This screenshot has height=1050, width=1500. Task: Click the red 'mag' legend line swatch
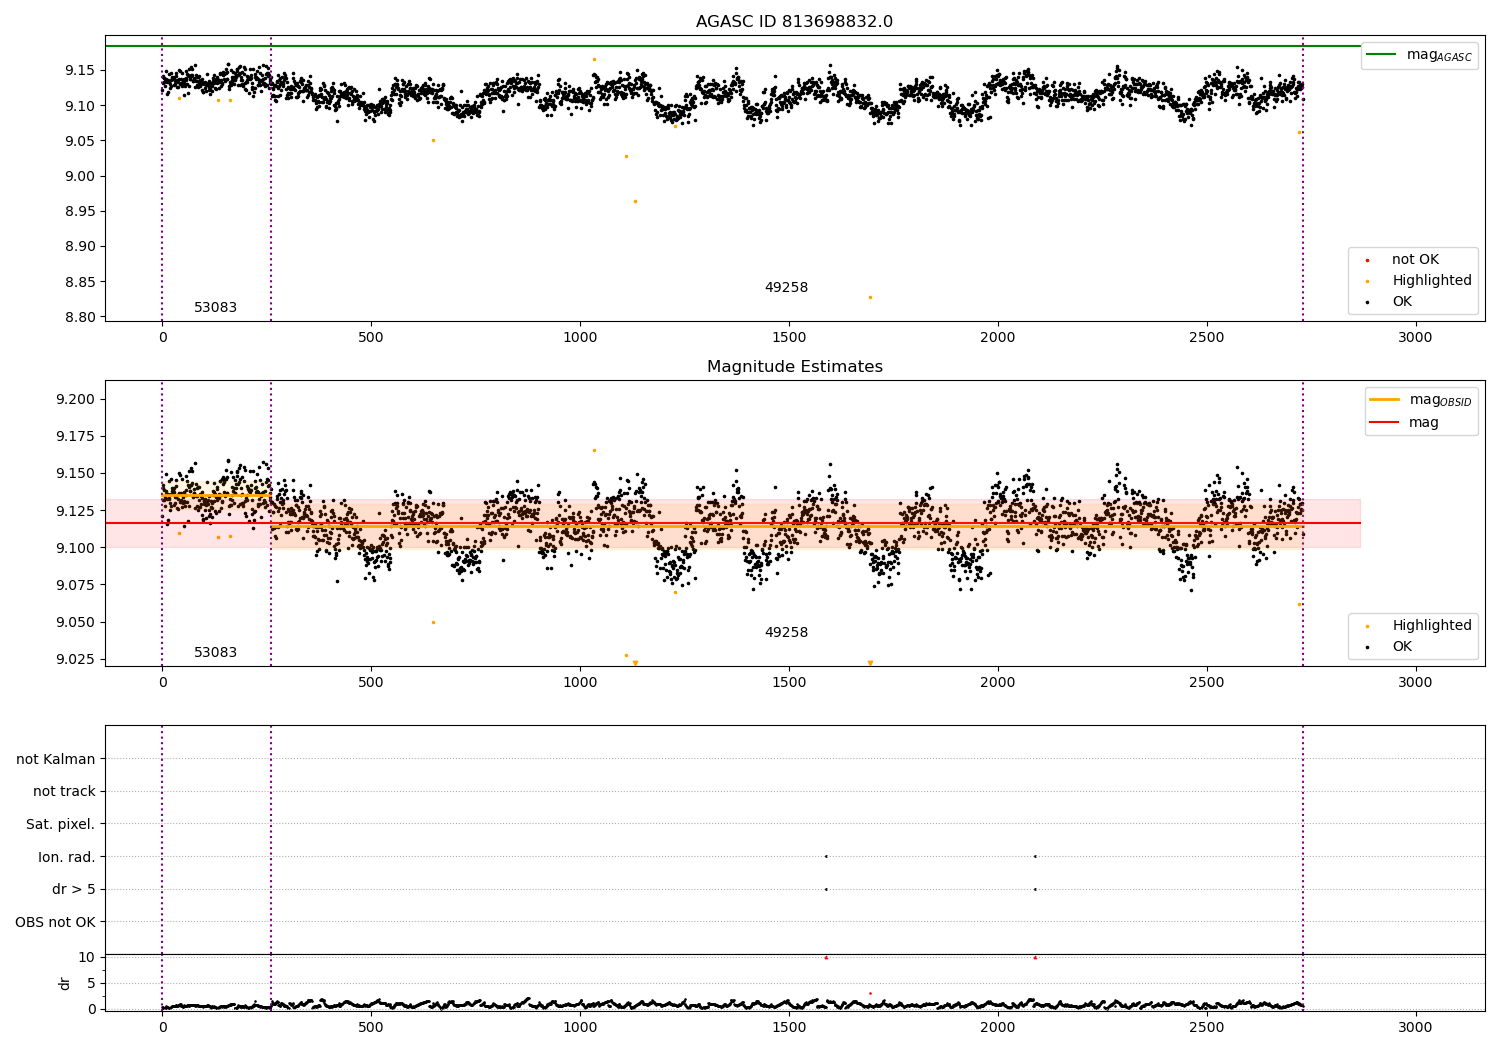tap(1385, 423)
